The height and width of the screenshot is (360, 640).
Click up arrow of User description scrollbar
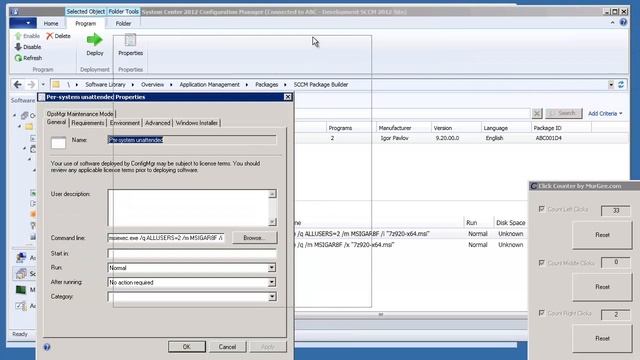click(272, 194)
